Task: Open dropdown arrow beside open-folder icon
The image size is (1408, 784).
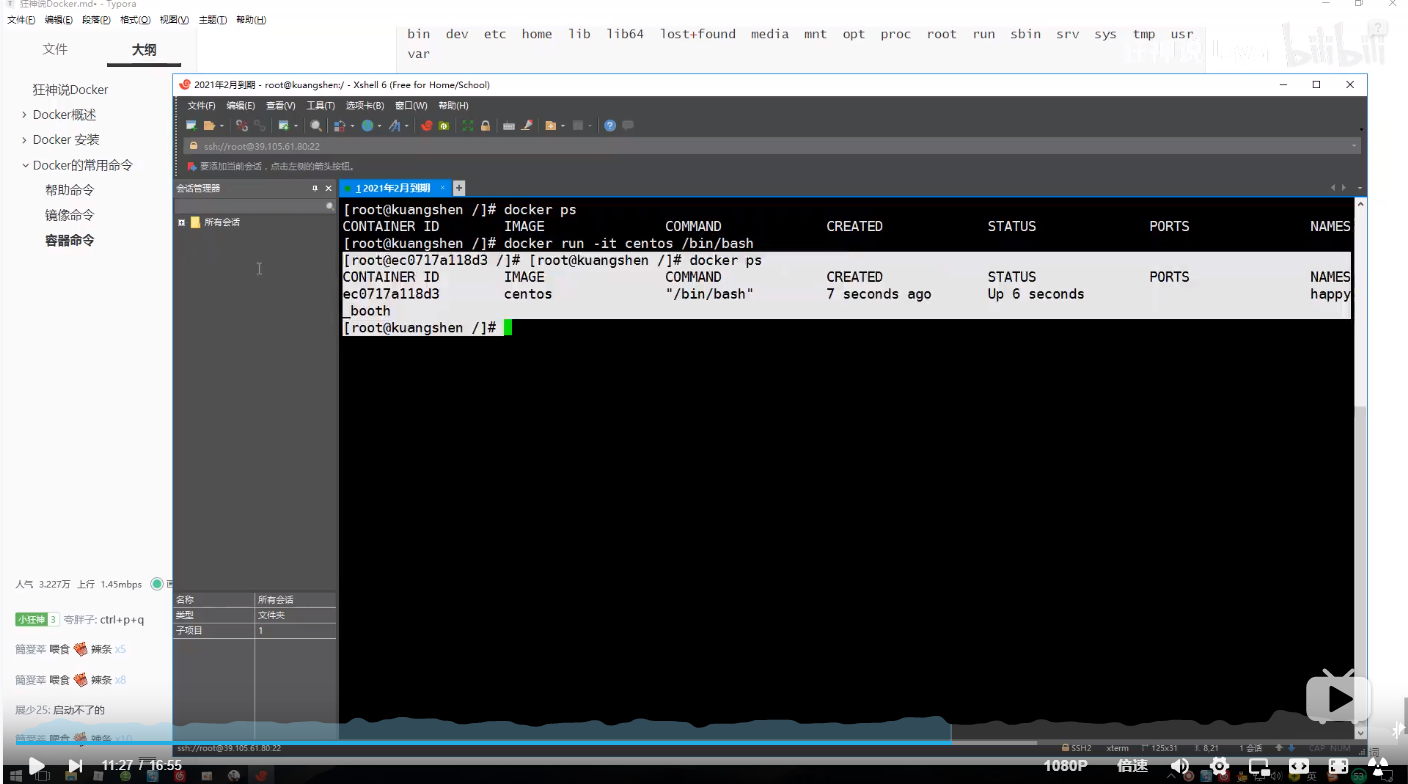Action: coord(222,126)
